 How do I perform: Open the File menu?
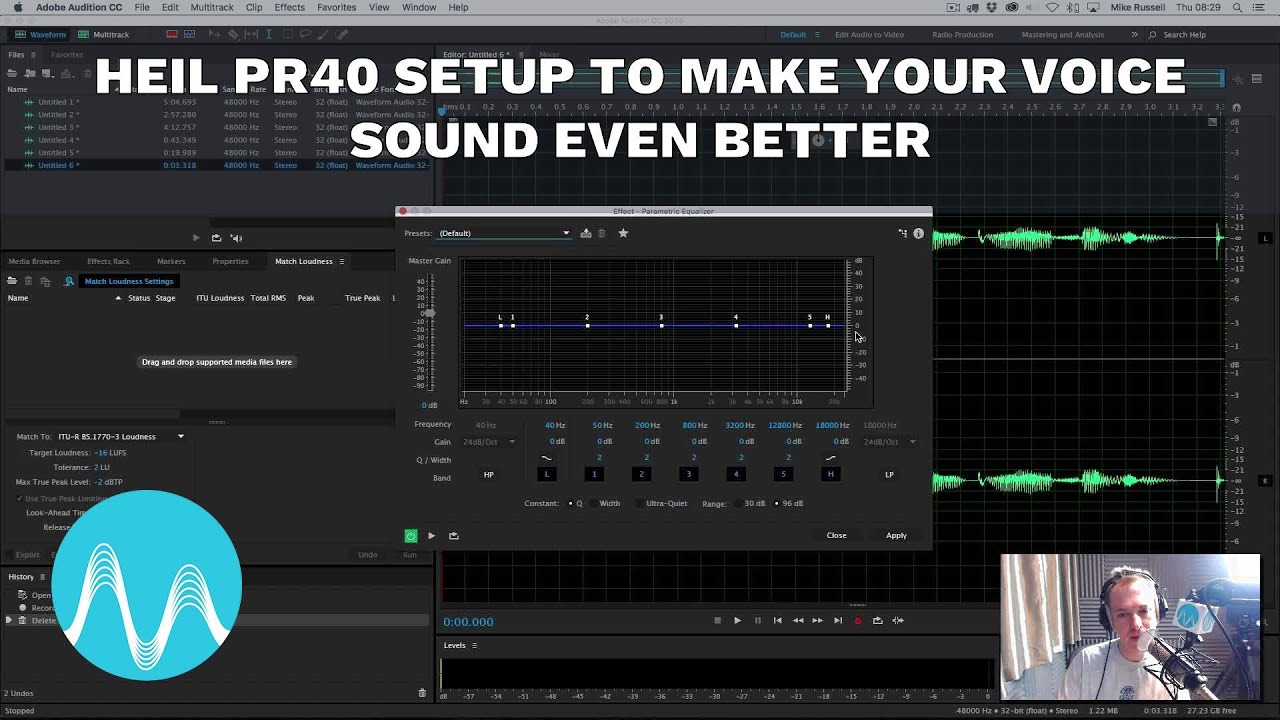142,7
